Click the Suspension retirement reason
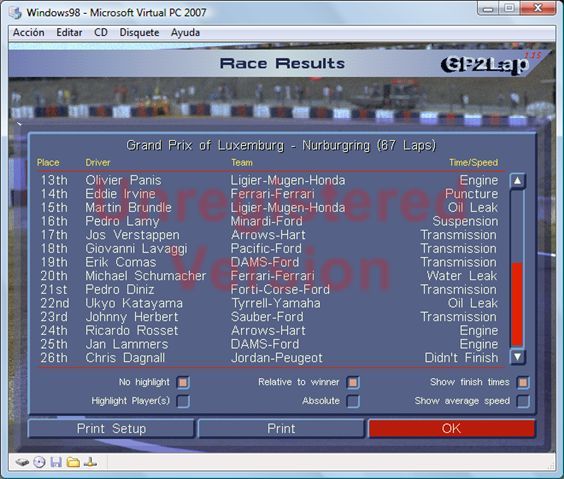 point(465,221)
